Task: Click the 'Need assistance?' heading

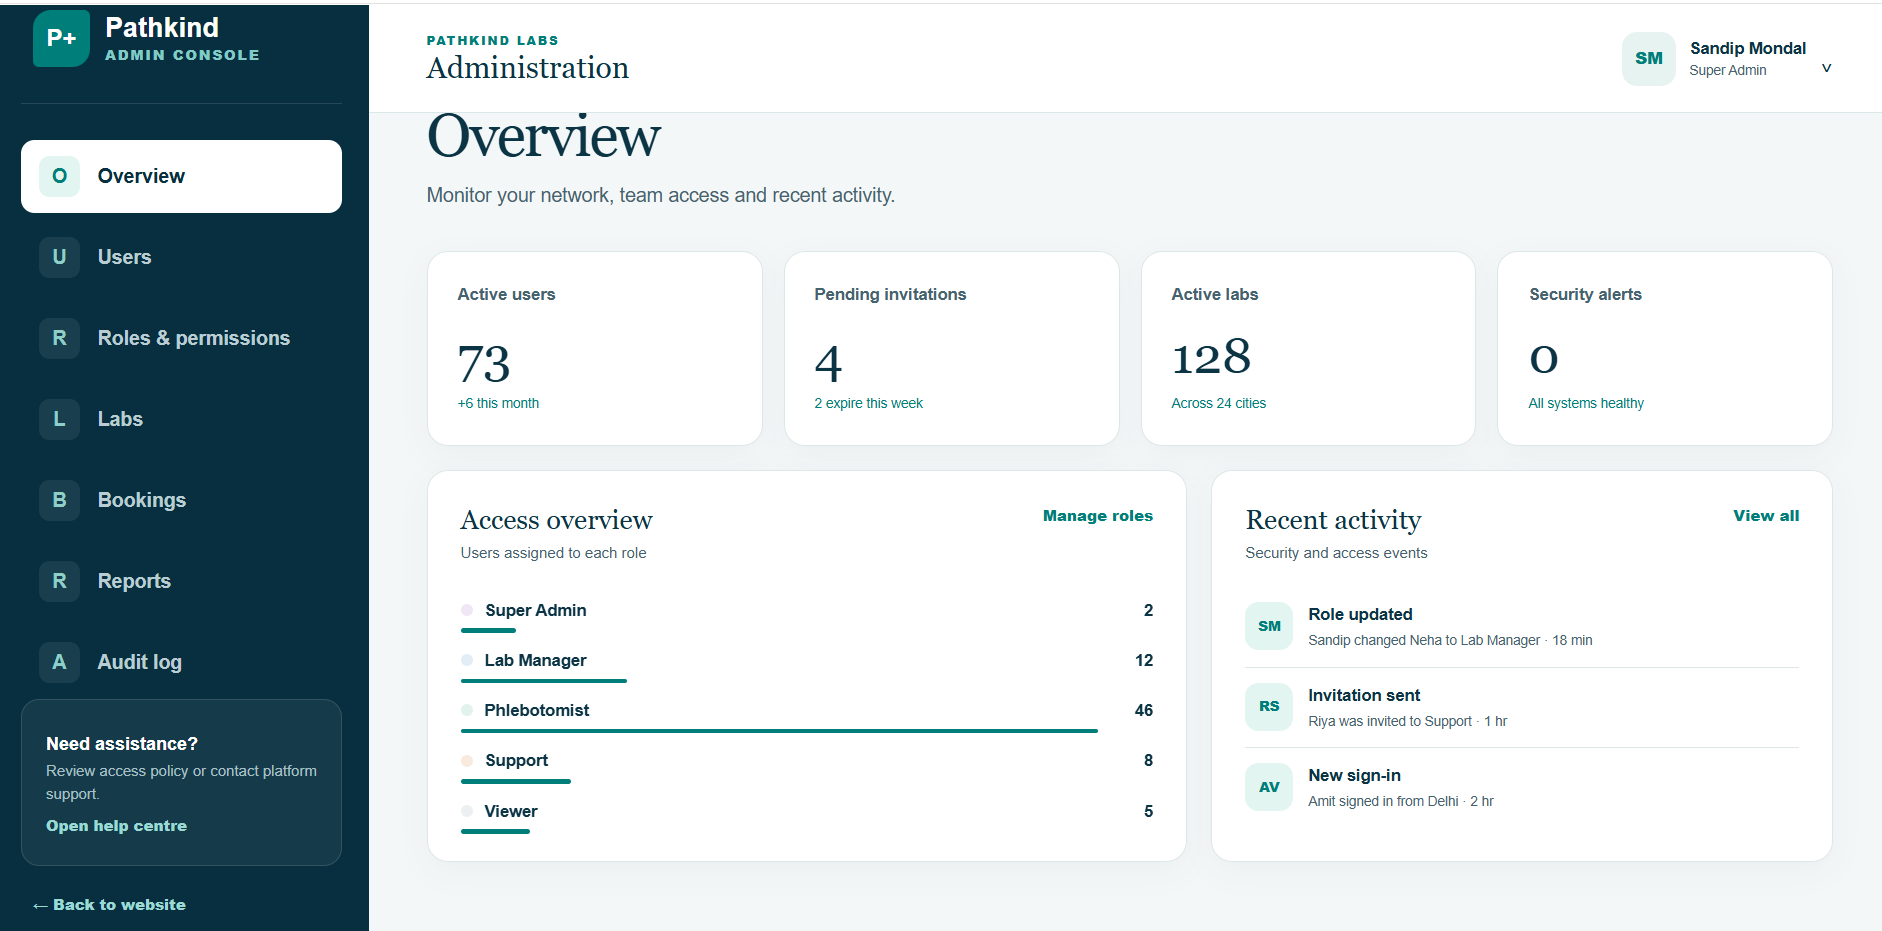Action: [122, 744]
